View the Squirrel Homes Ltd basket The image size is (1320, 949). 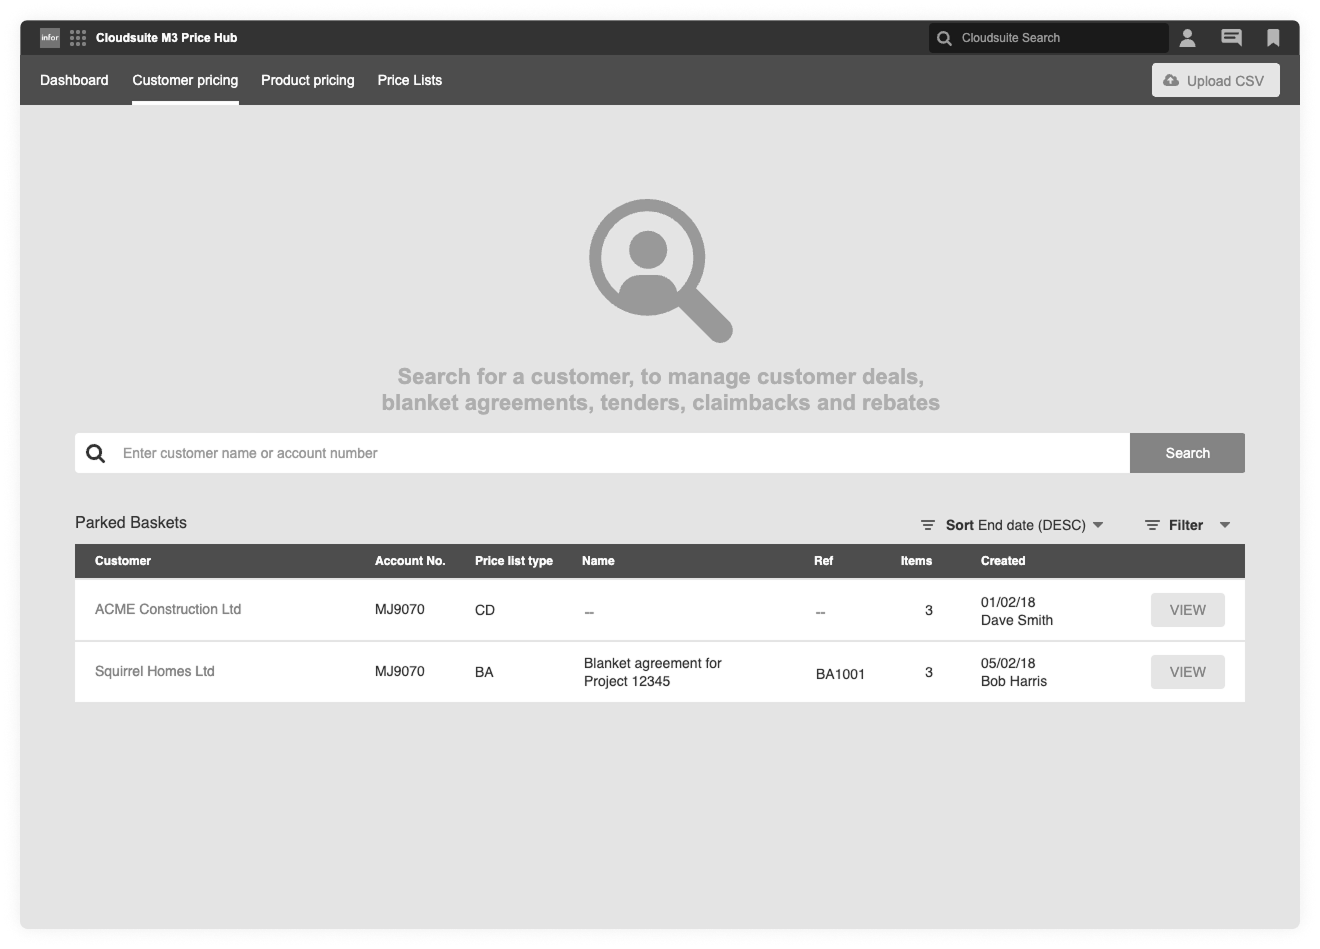tap(1188, 672)
